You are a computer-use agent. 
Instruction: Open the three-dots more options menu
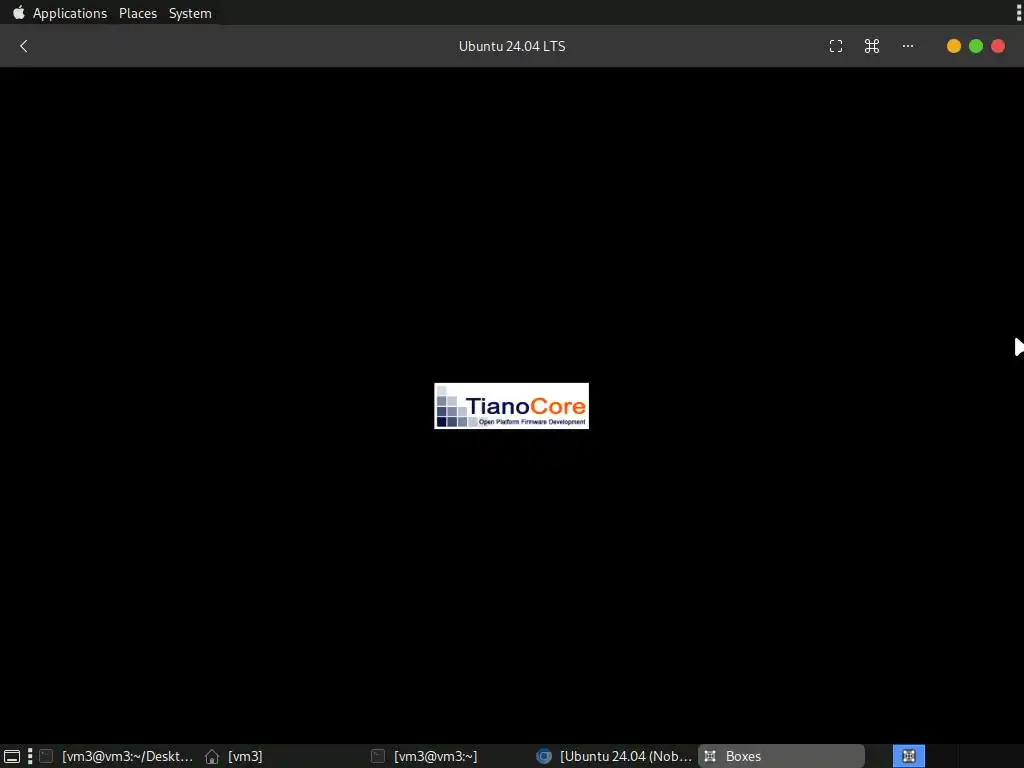pyautogui.click(x=908, y=46)
